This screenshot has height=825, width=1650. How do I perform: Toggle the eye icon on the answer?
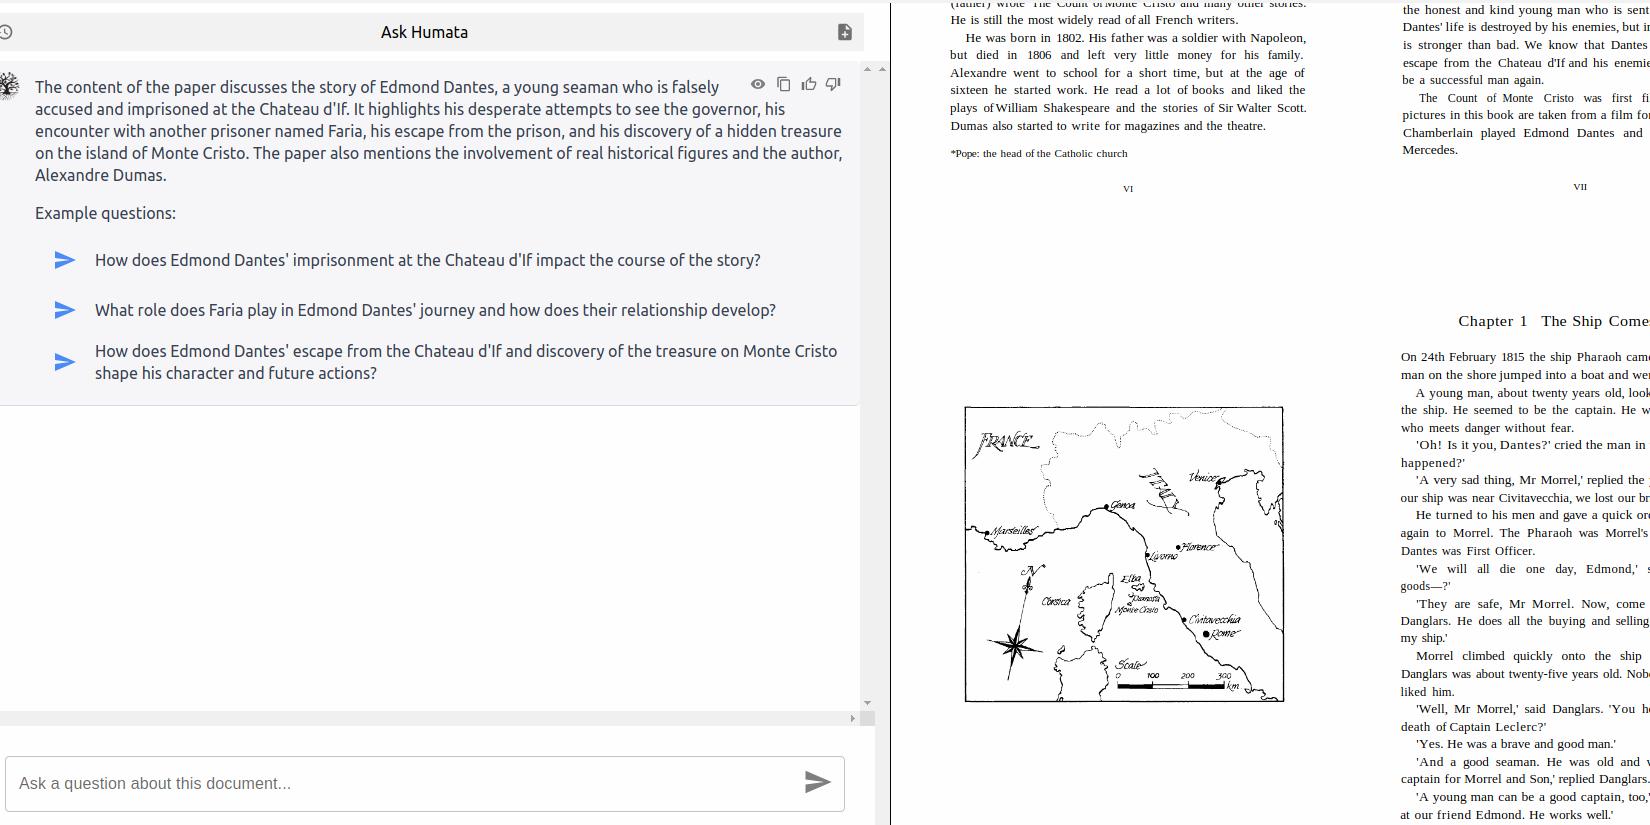coord(758,84)
